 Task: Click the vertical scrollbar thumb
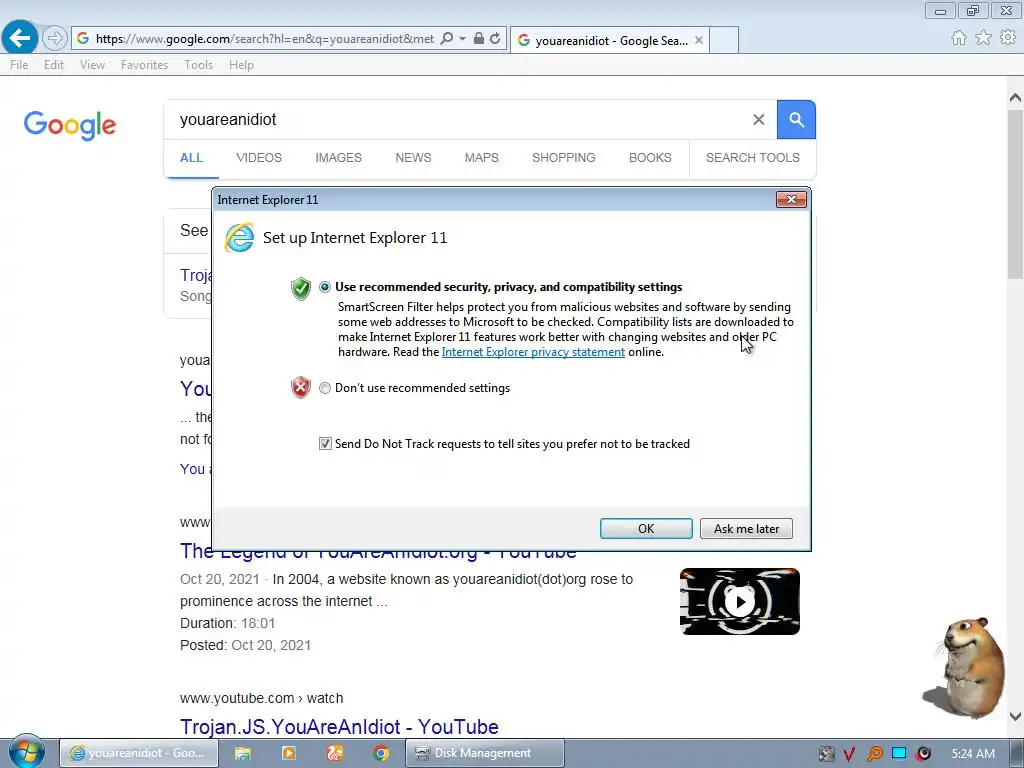tap(1015, 194)
